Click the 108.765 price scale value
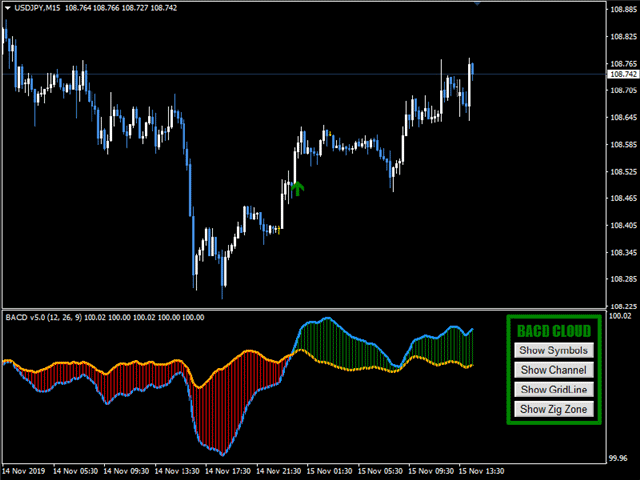The width and height of the screenshot is (640, 480). tap(623, 64)
